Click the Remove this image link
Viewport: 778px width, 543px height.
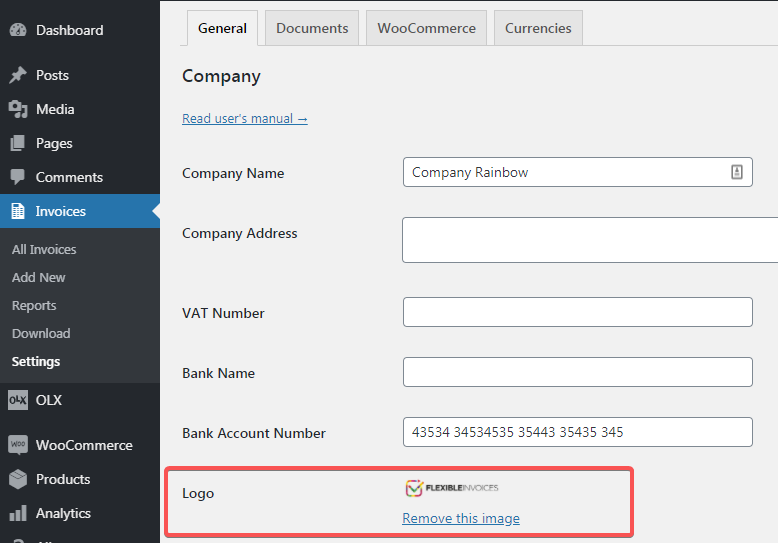tap(461, 518)
